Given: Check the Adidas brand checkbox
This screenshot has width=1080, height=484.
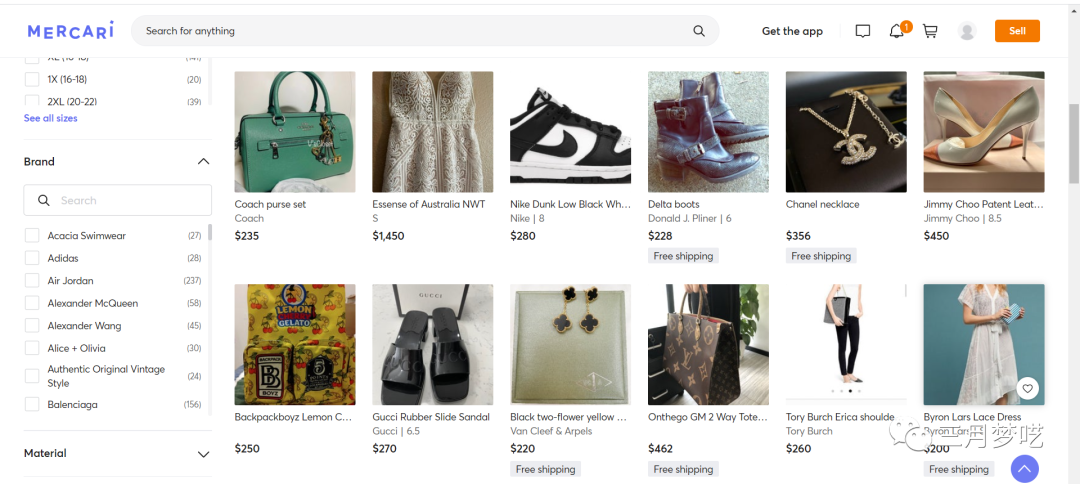Looking at the screenshot, I should click(32, 258).
